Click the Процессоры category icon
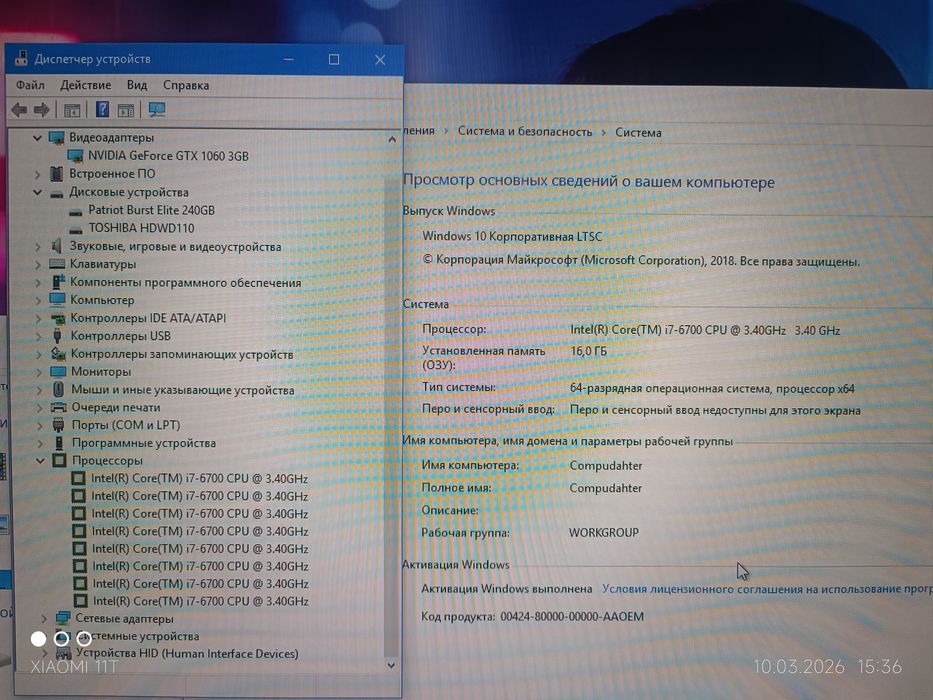This screenshot has height=700, width=933. 59,460
